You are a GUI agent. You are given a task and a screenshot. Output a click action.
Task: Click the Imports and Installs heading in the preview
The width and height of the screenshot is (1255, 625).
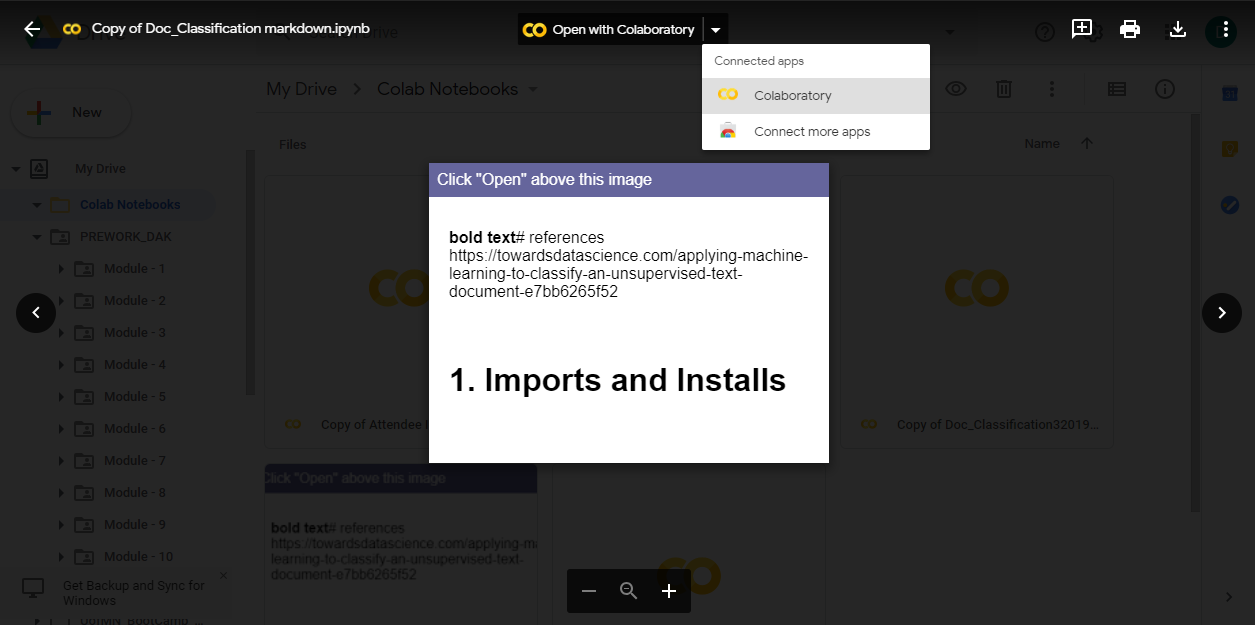[618, 380]
